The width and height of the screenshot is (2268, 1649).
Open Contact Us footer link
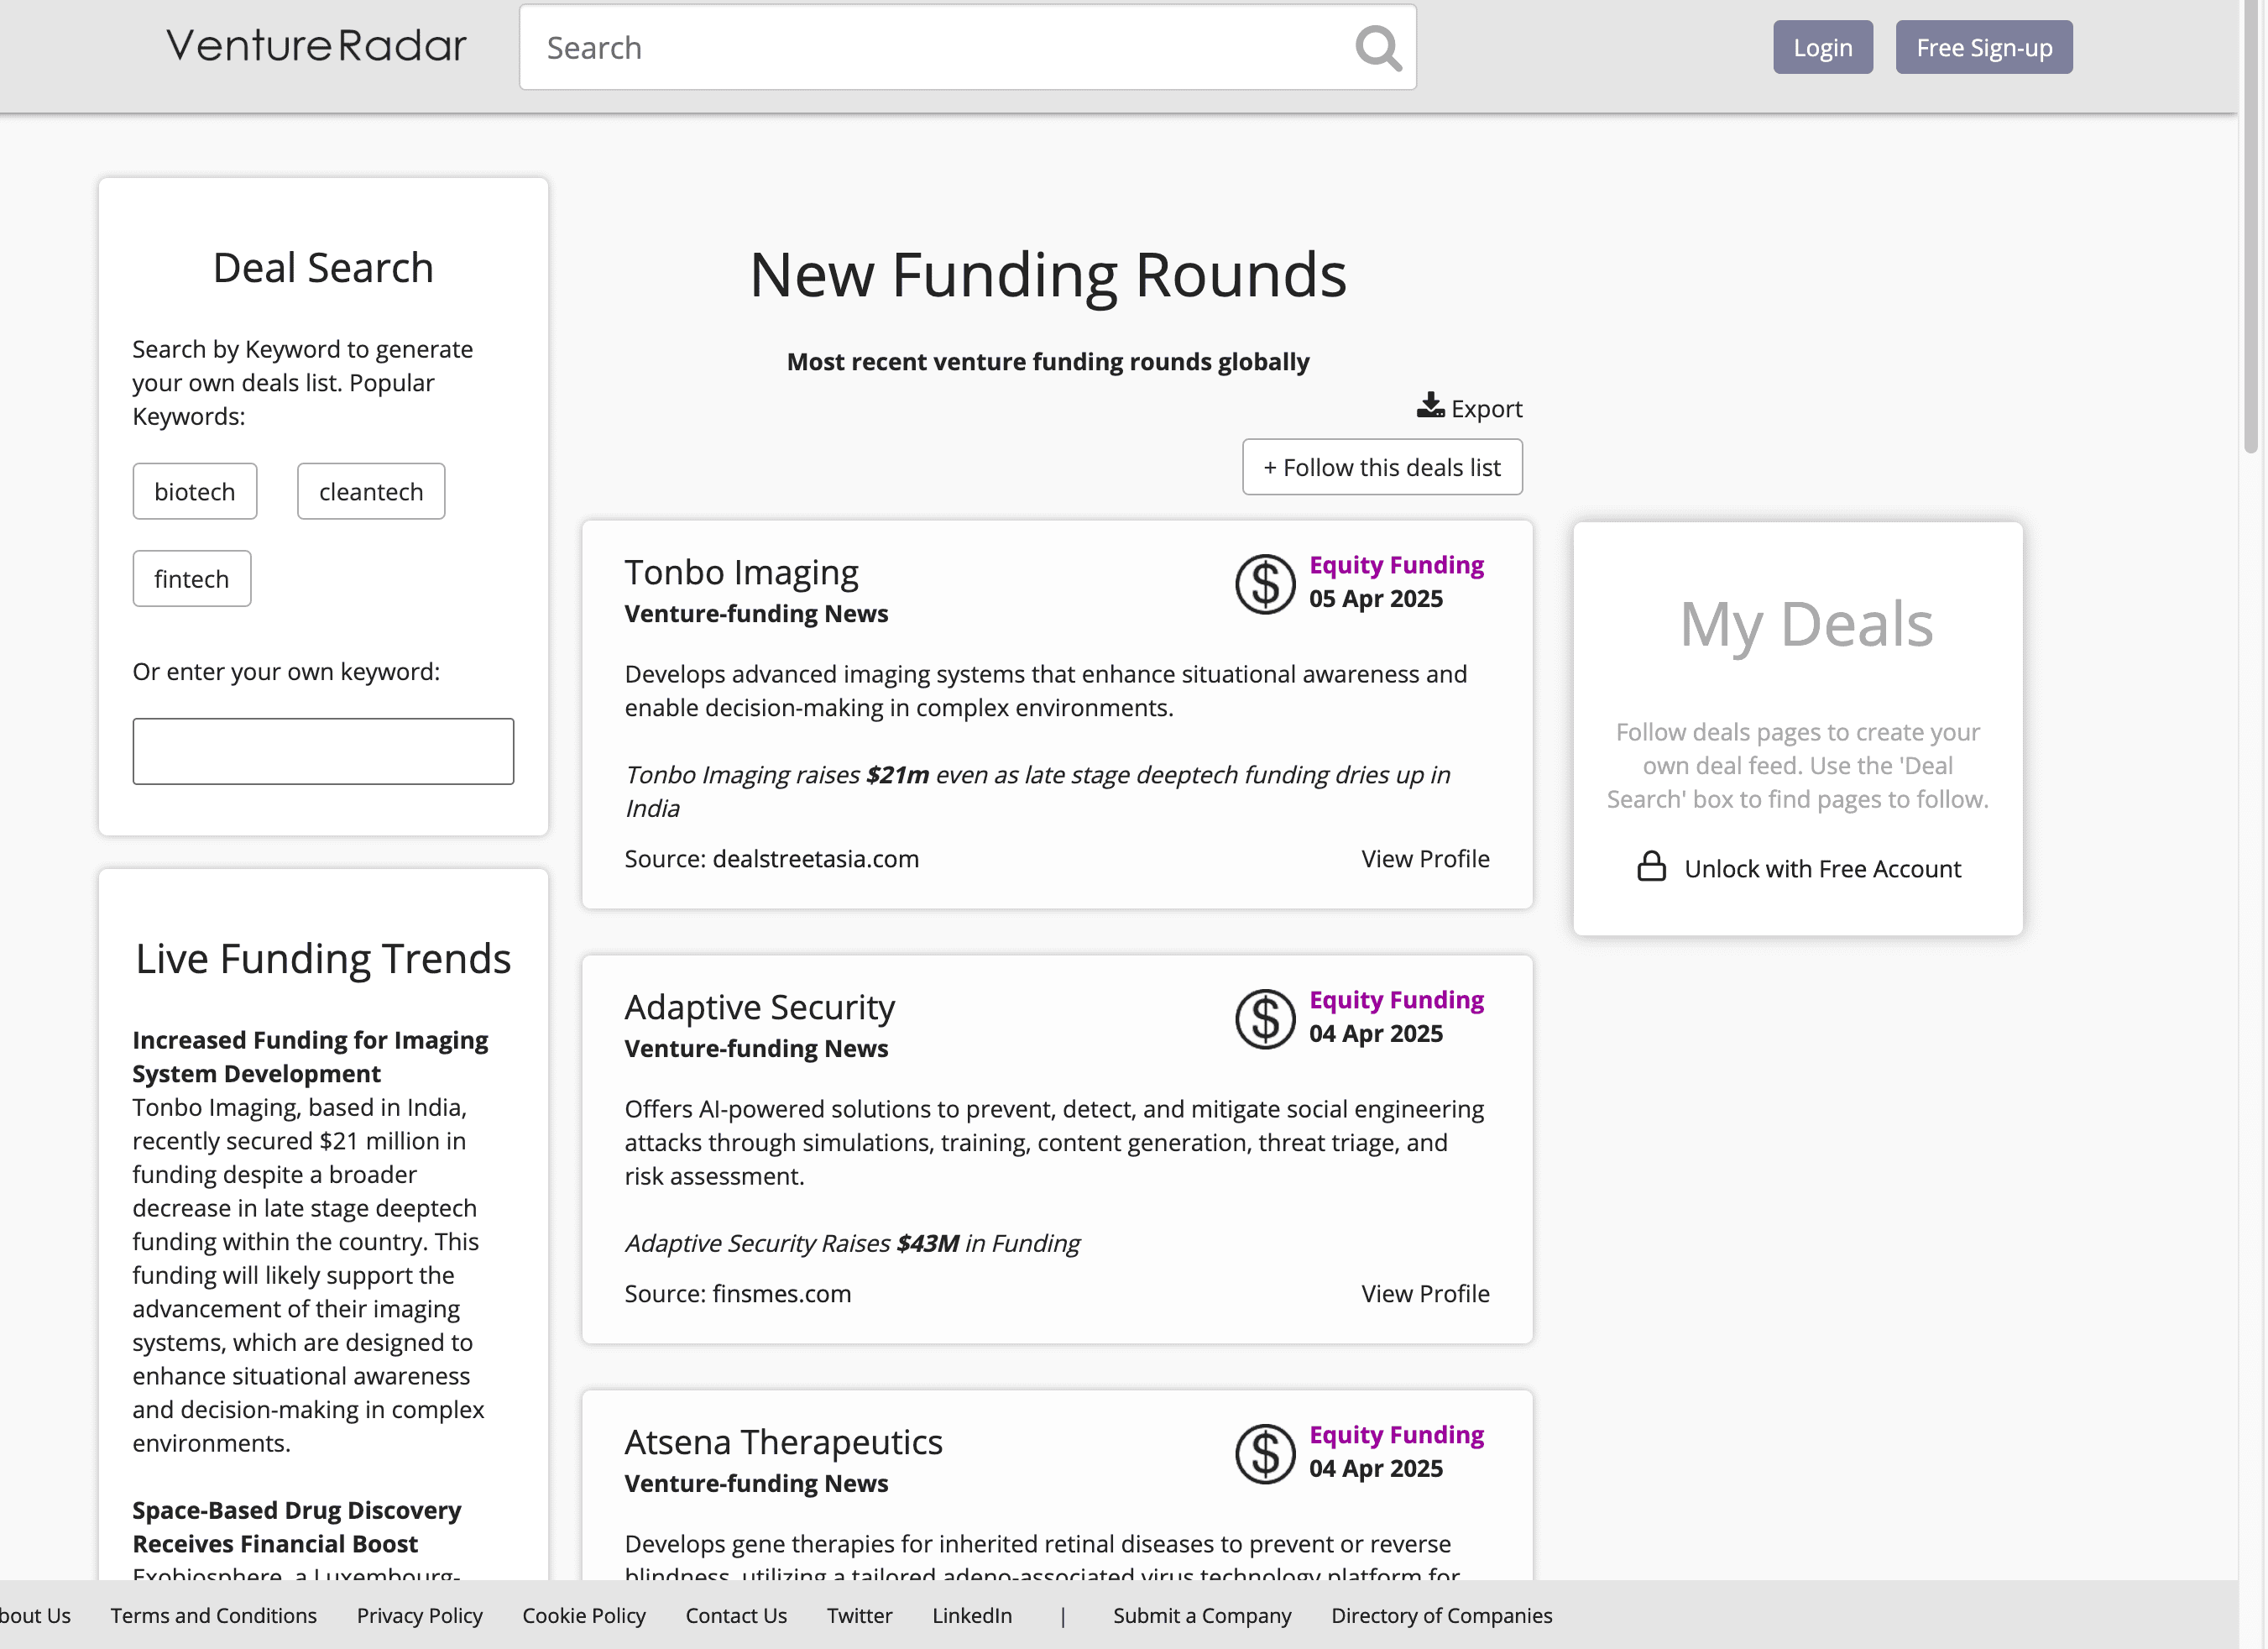click(736, 1615)
